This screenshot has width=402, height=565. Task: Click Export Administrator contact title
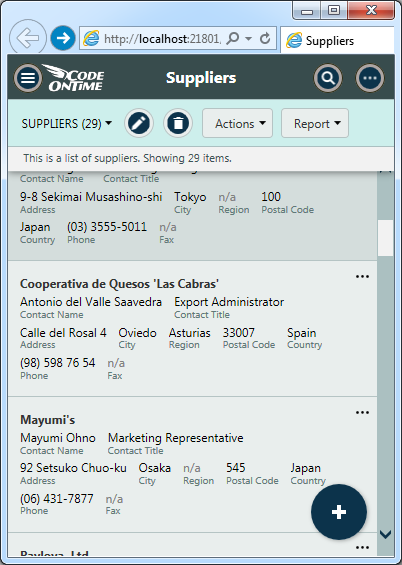tap(229, 302)
